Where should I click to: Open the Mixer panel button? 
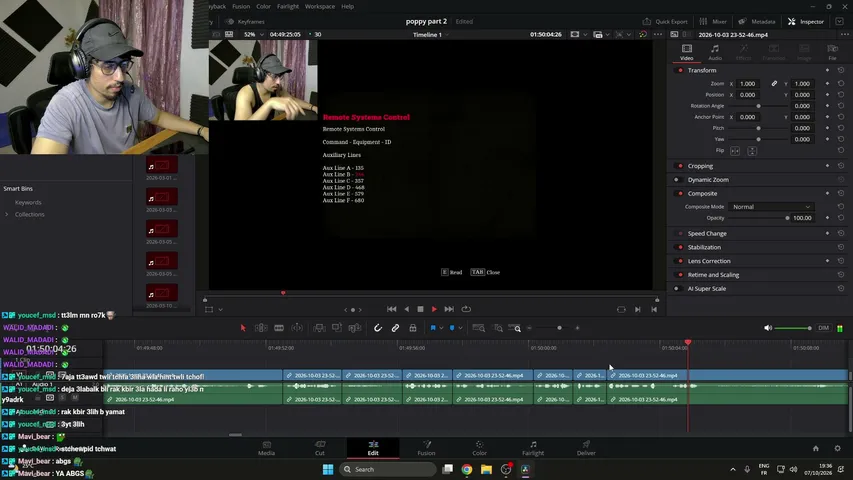point(713,22)
